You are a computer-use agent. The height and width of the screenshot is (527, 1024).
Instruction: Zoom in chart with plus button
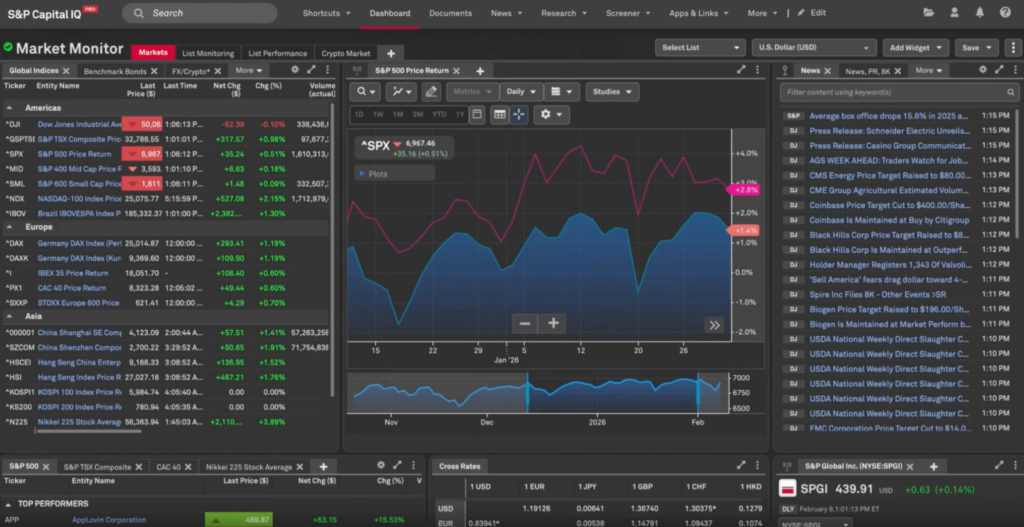tap(553, 323)
